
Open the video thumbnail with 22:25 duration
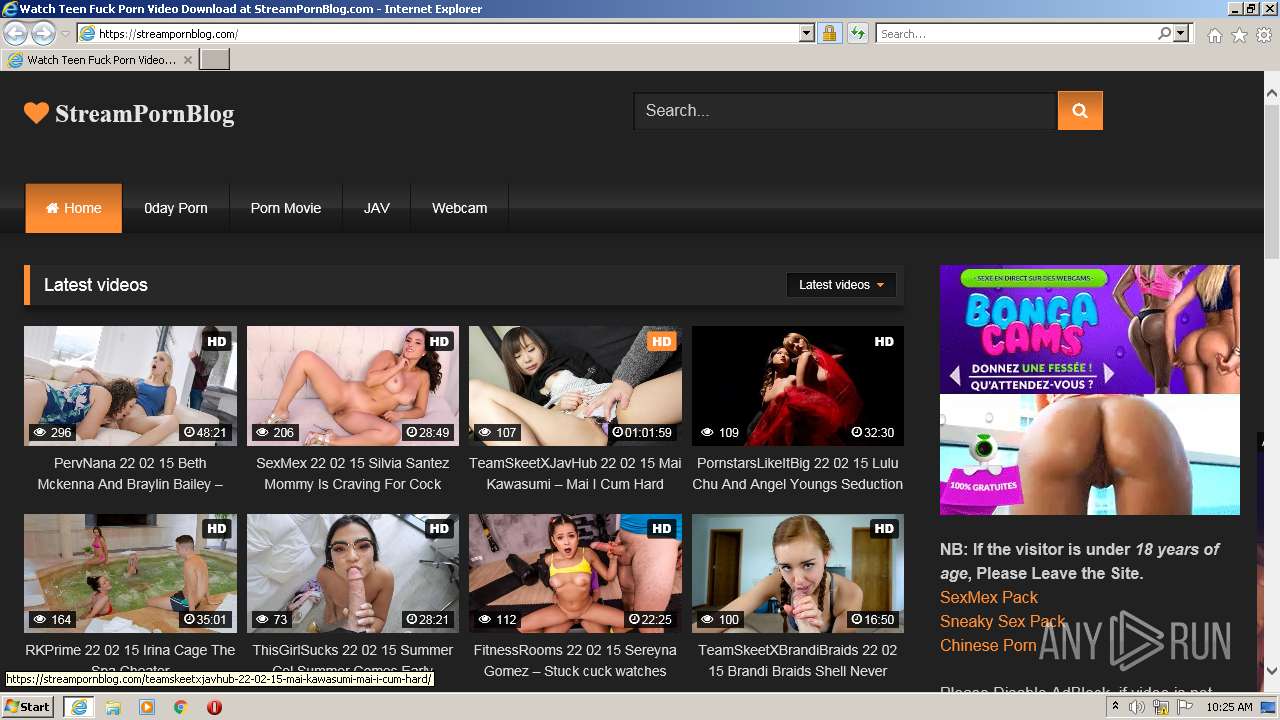(x=575, y=574)
